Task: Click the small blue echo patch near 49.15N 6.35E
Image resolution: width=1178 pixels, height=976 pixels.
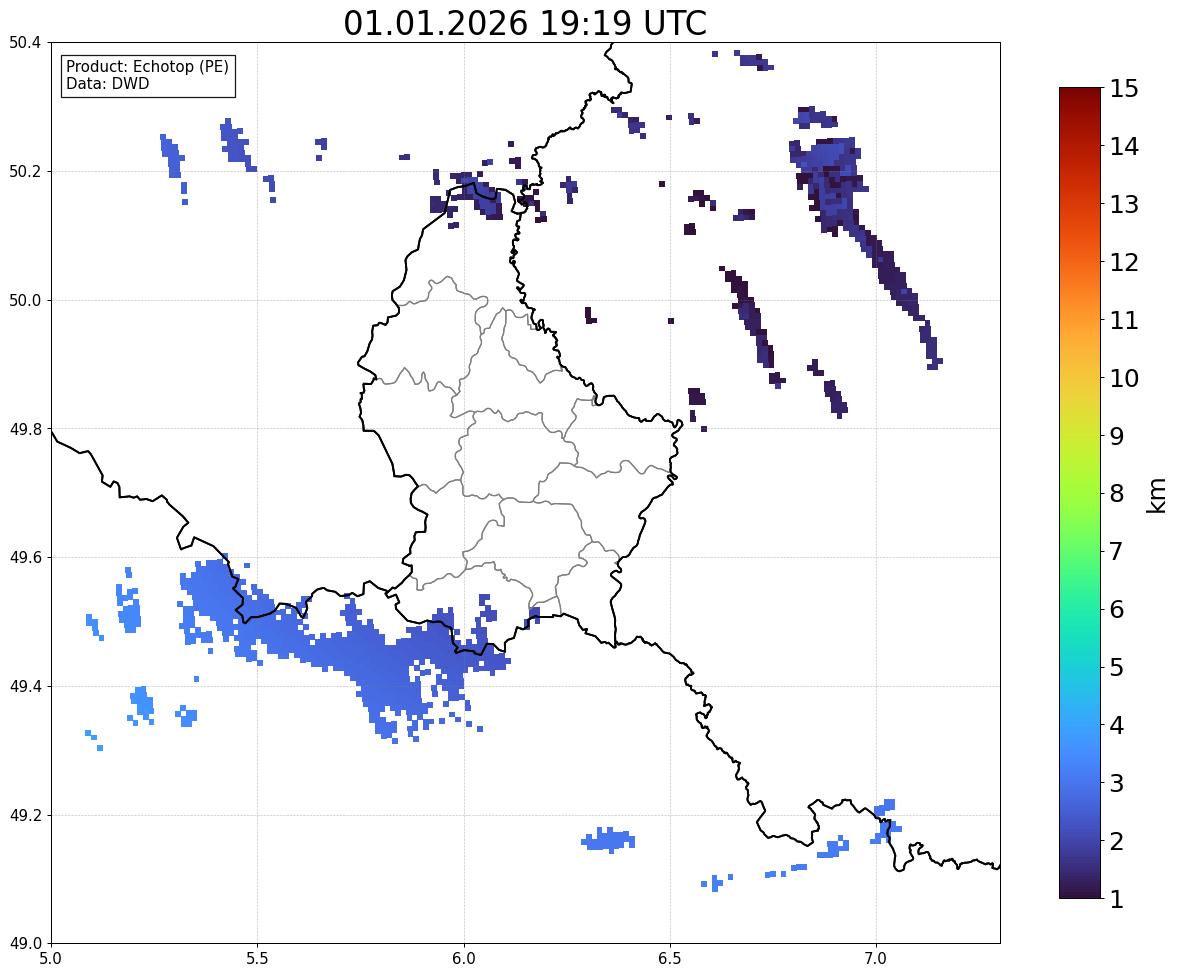Action: [x=609, y=839]
